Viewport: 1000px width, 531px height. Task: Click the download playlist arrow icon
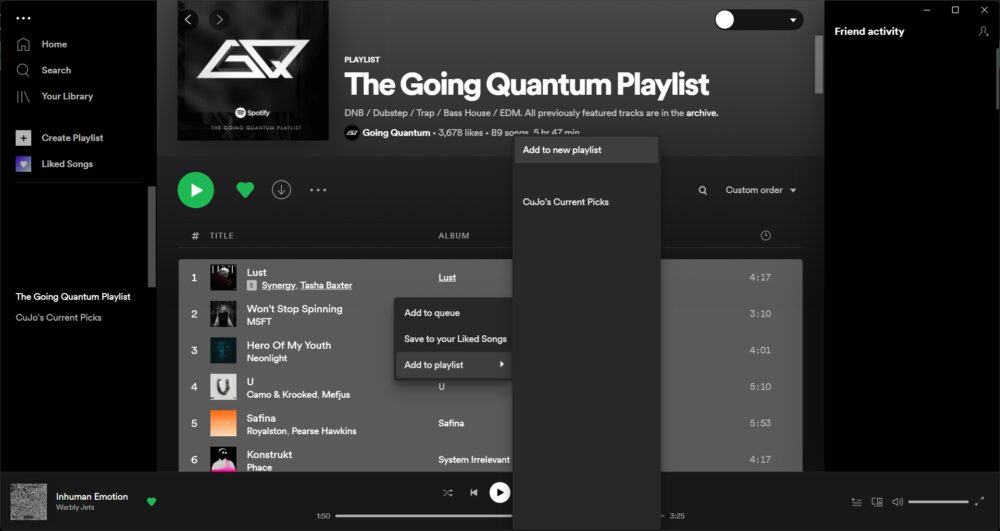tap(281, 190)
